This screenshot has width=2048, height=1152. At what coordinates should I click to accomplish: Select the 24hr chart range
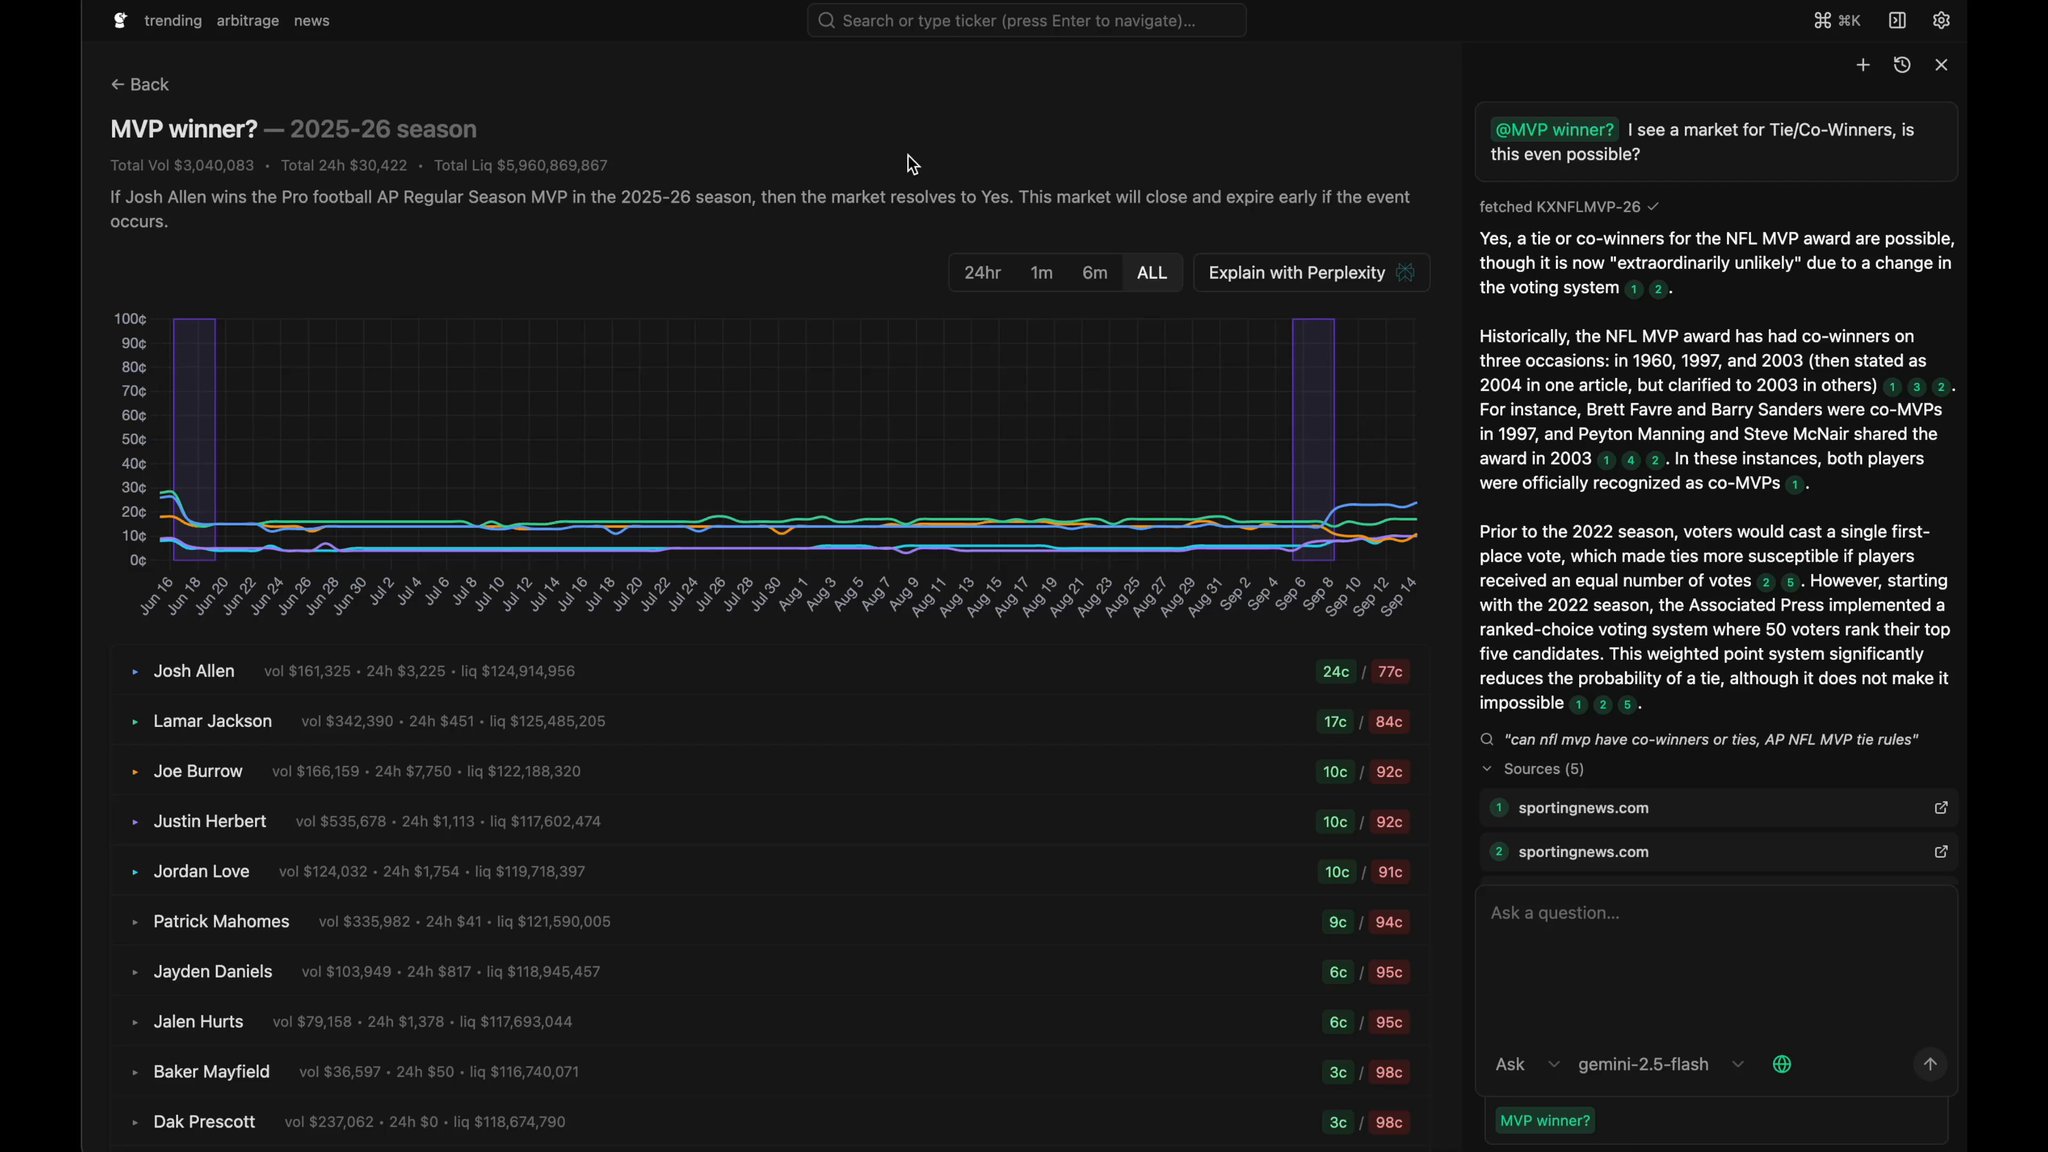982,273
